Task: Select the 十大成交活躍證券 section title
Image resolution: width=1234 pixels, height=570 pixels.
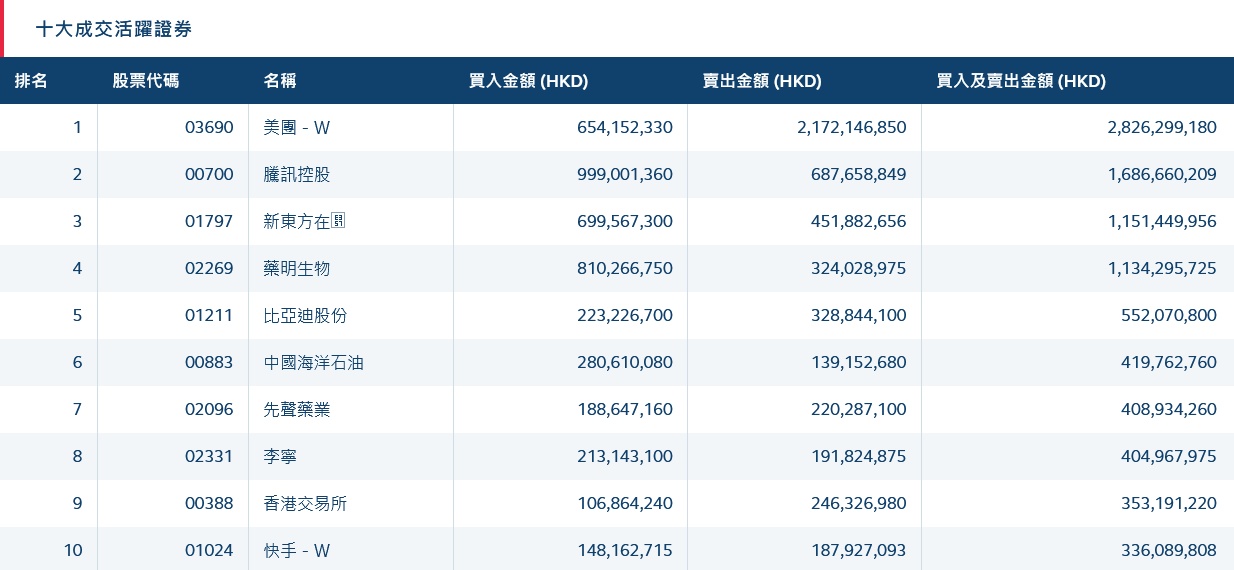Action: coord(114,29)
